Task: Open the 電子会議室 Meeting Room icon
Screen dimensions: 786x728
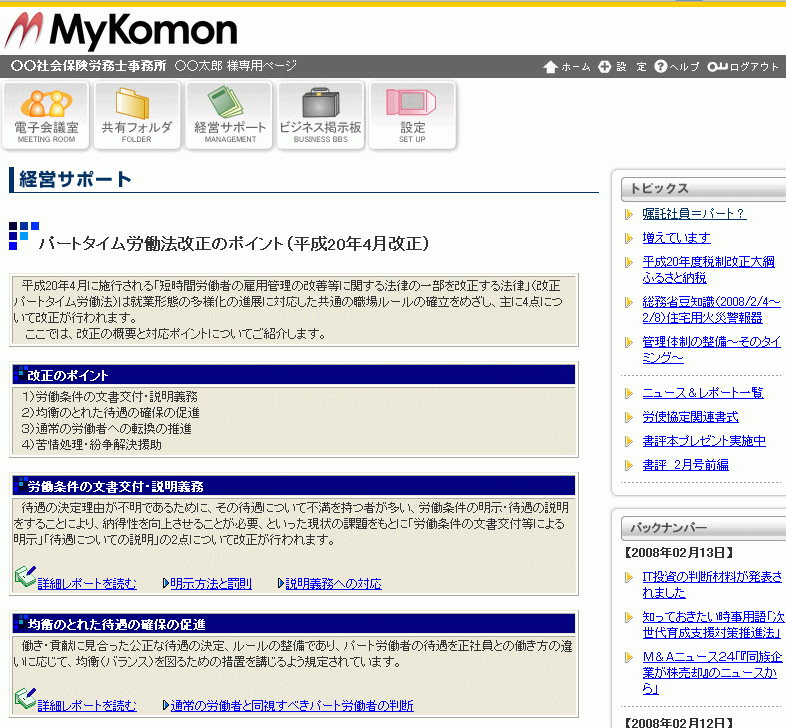Action: pos(46,115)
